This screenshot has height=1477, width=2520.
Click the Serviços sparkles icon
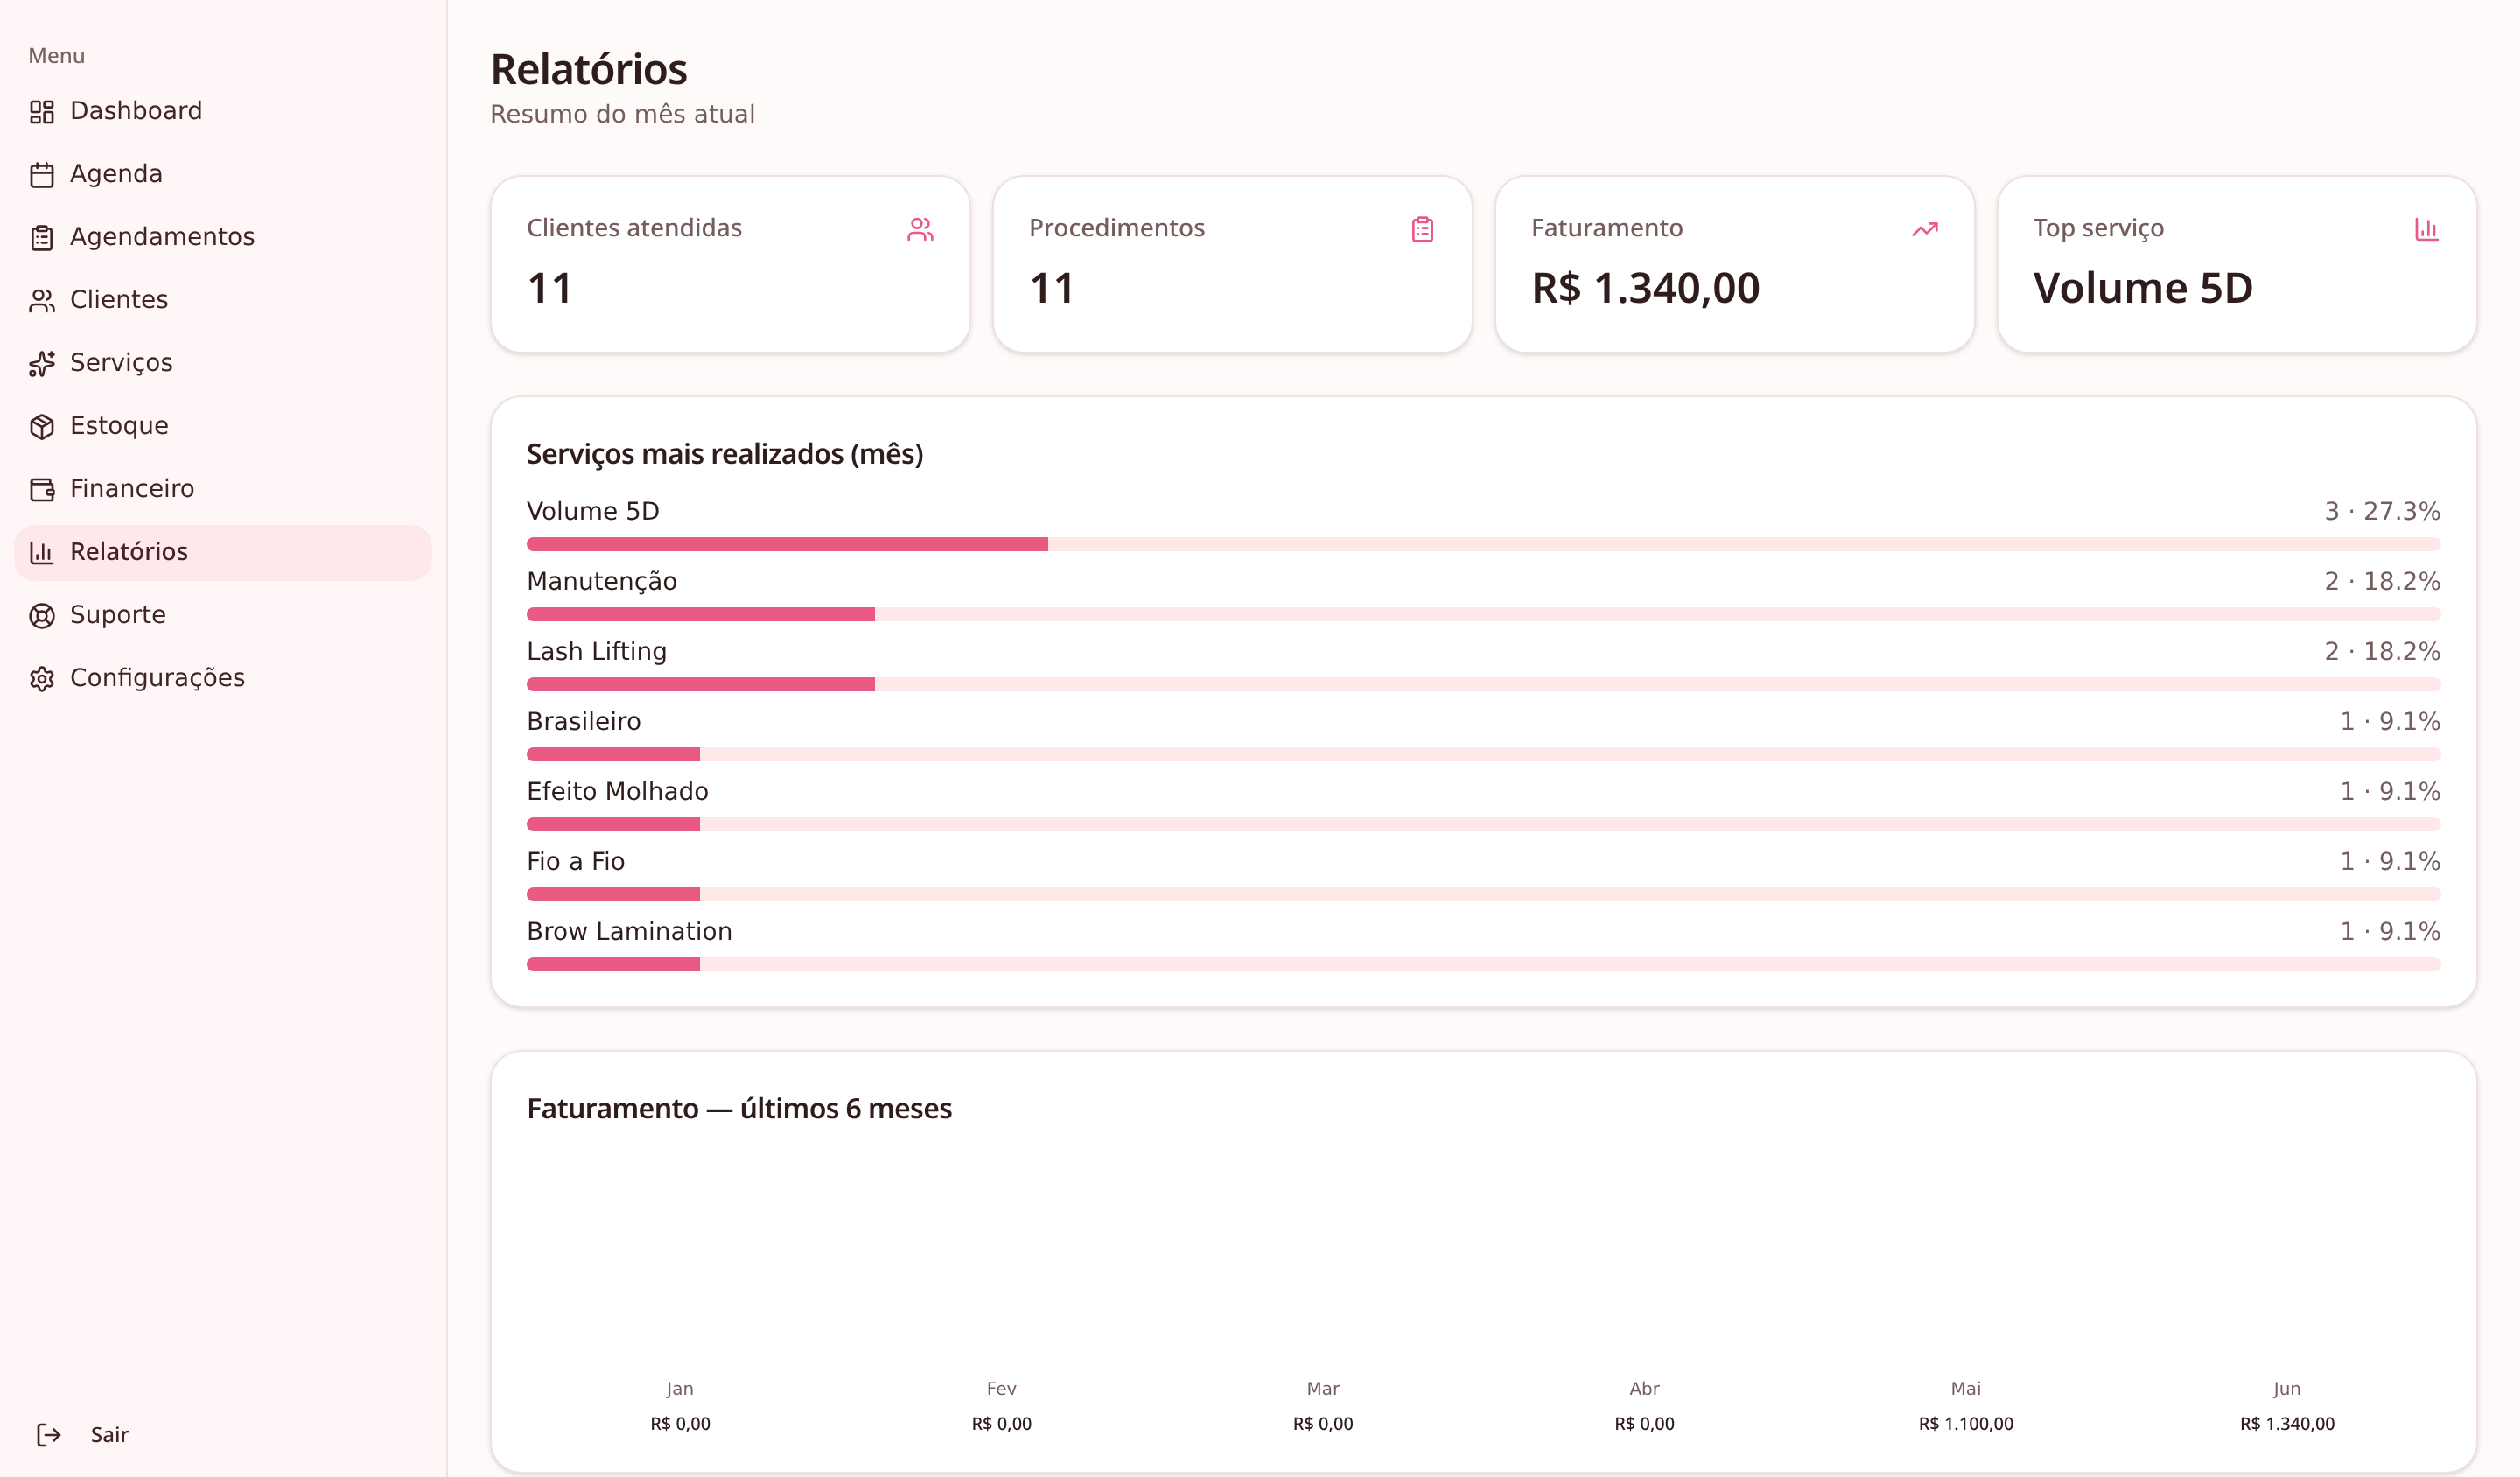coord(42,364)
